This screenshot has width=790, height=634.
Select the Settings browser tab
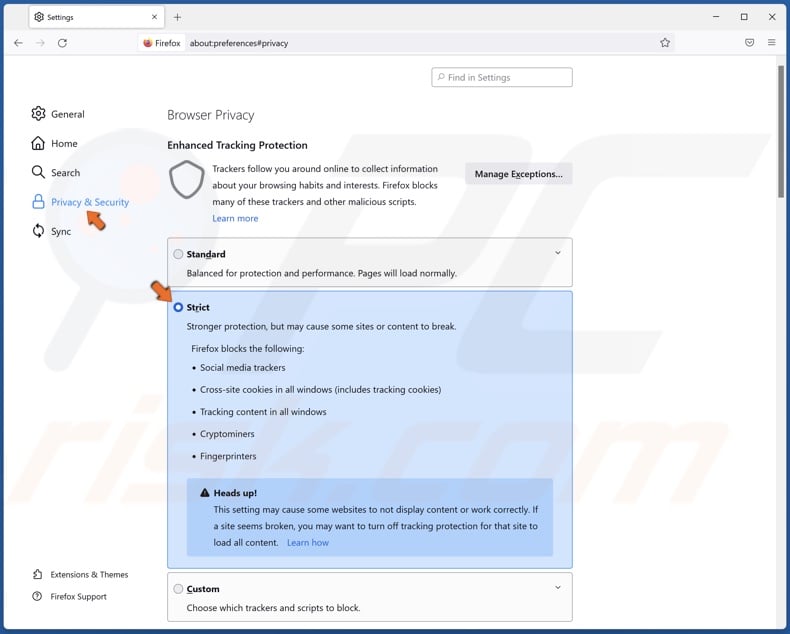pyautogui.click(x=96, y=17)
